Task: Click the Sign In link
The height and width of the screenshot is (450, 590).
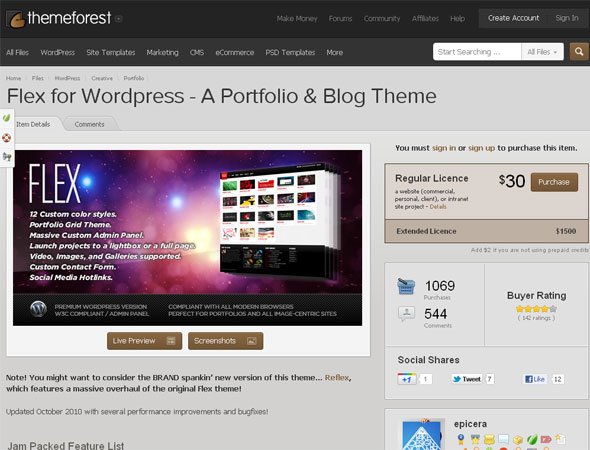Action: pyautogui.click(x=567, y=18)
